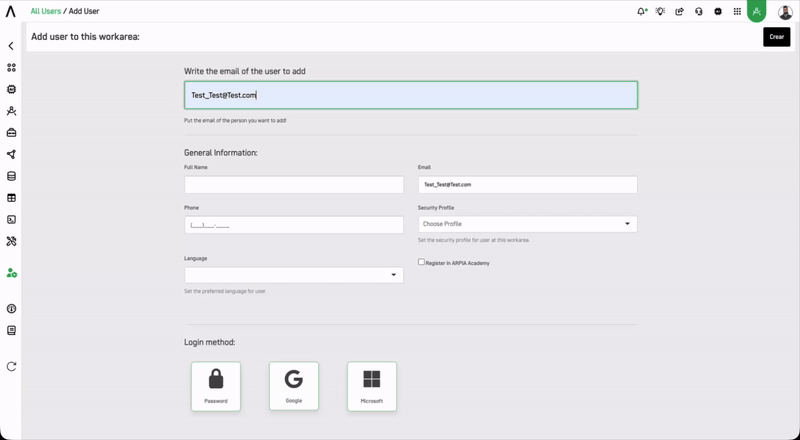Click the lightbulb ideas icon
This screenshot has width=800, height=440.
coord(660,11)
